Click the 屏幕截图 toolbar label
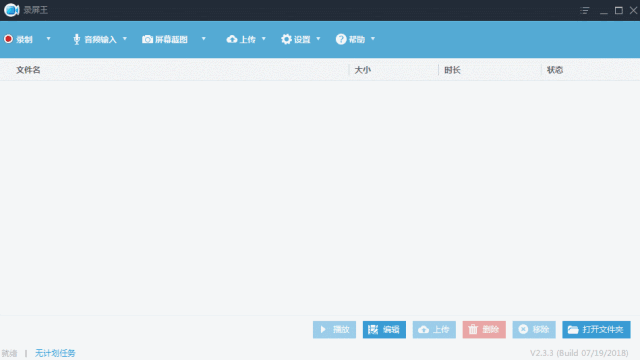 (171, 40)
